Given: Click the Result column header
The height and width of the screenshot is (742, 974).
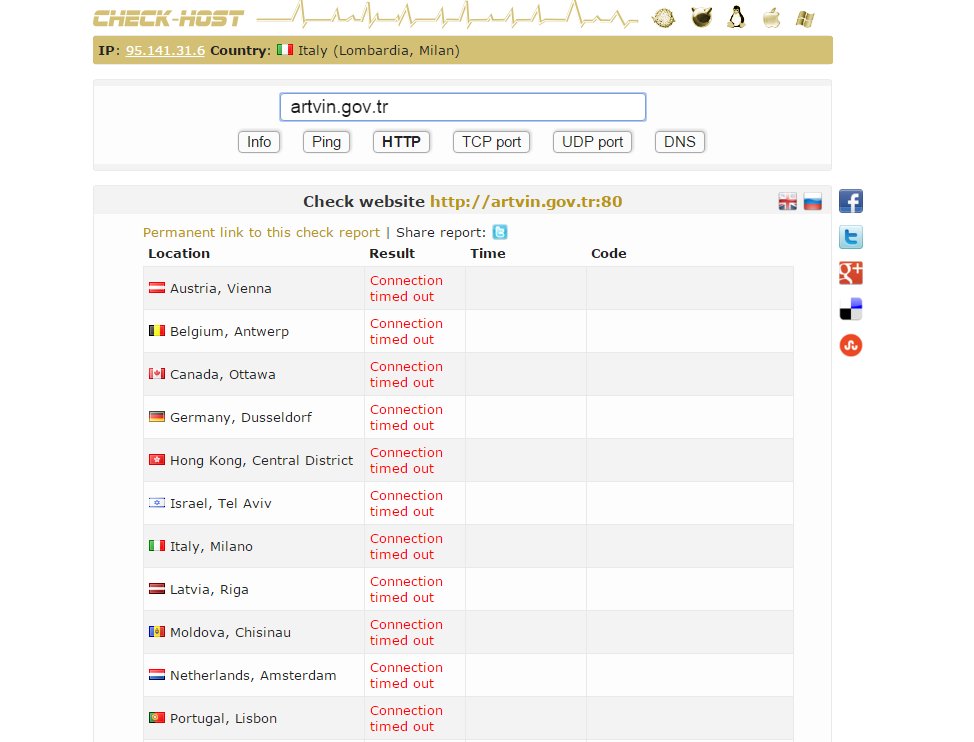Looking at the screenshot, I should coord(392,253).
